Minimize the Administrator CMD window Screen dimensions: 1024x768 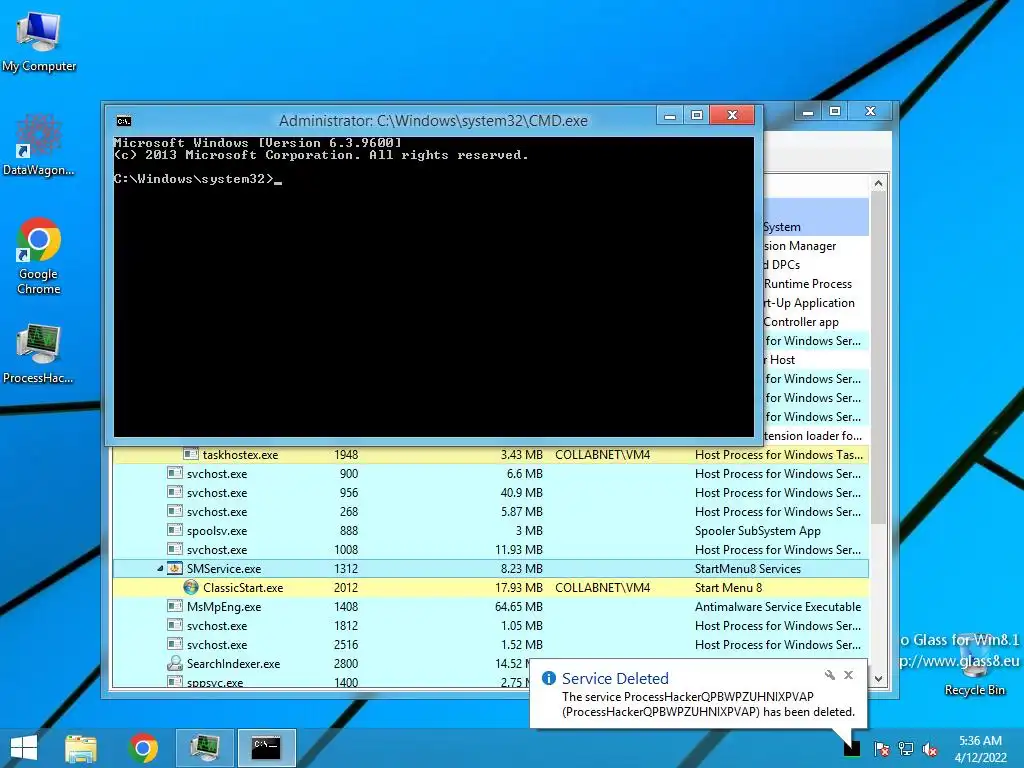tap(669, 116)
